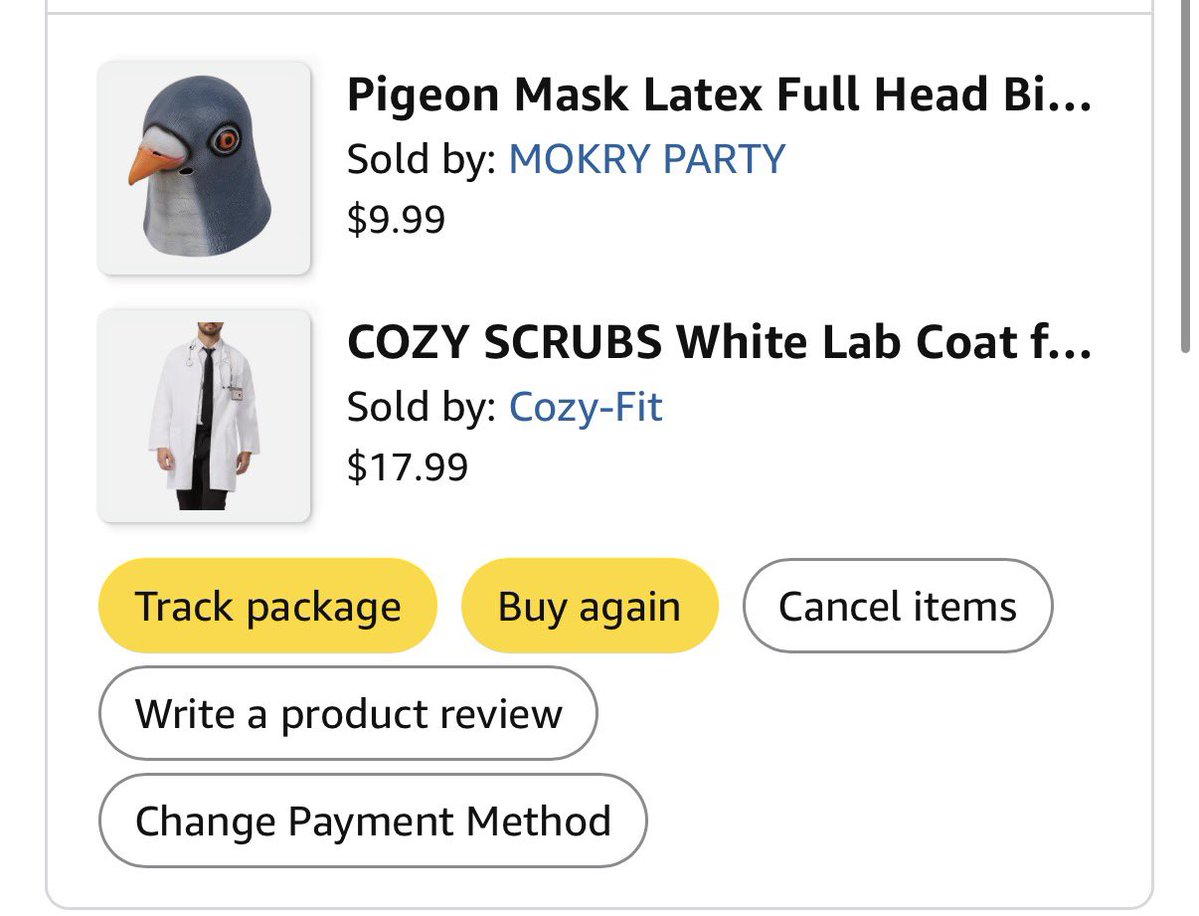Open Write a product review
The image size is (1199, 916).
click(348, 713)
